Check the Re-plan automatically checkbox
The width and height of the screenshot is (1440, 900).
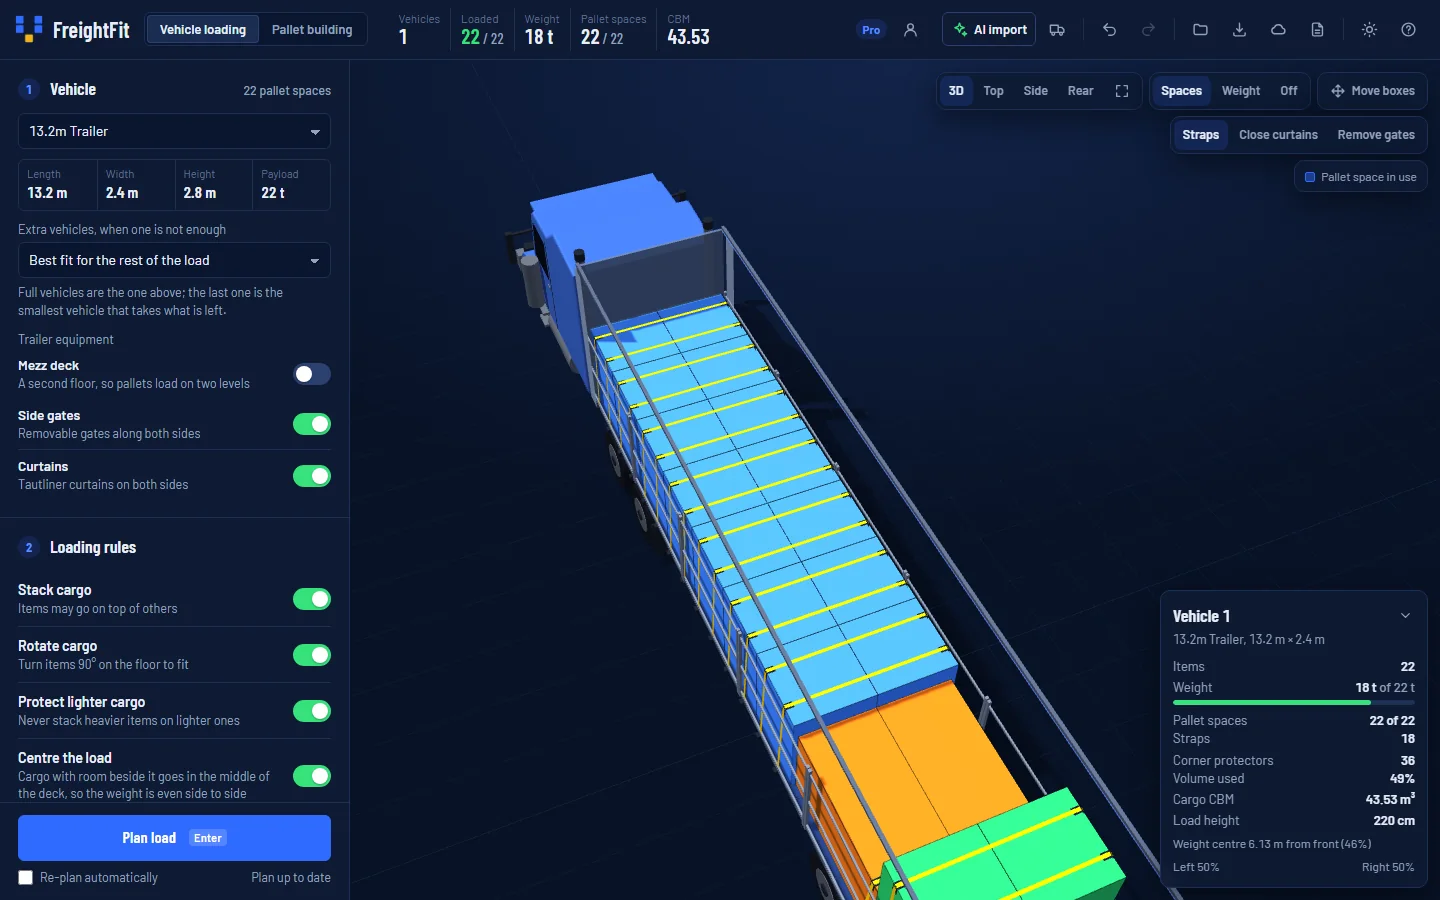point(26,877)
